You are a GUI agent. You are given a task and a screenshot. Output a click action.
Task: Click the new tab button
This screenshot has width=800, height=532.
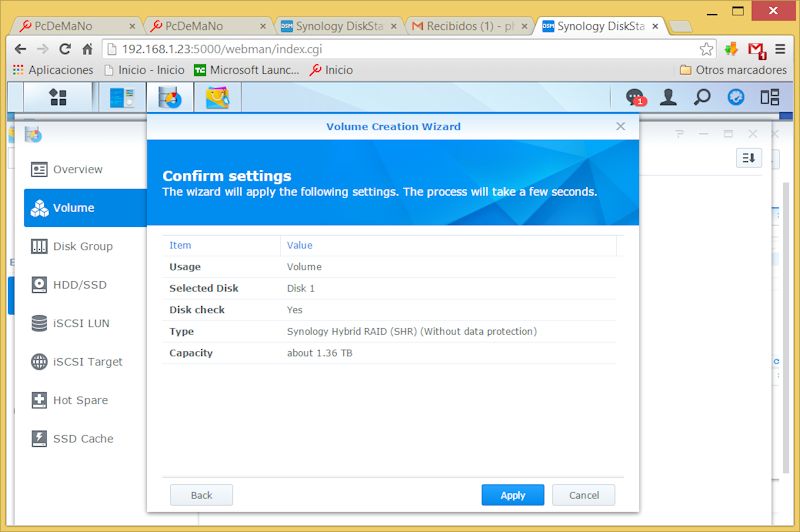(x=680, y=27)
